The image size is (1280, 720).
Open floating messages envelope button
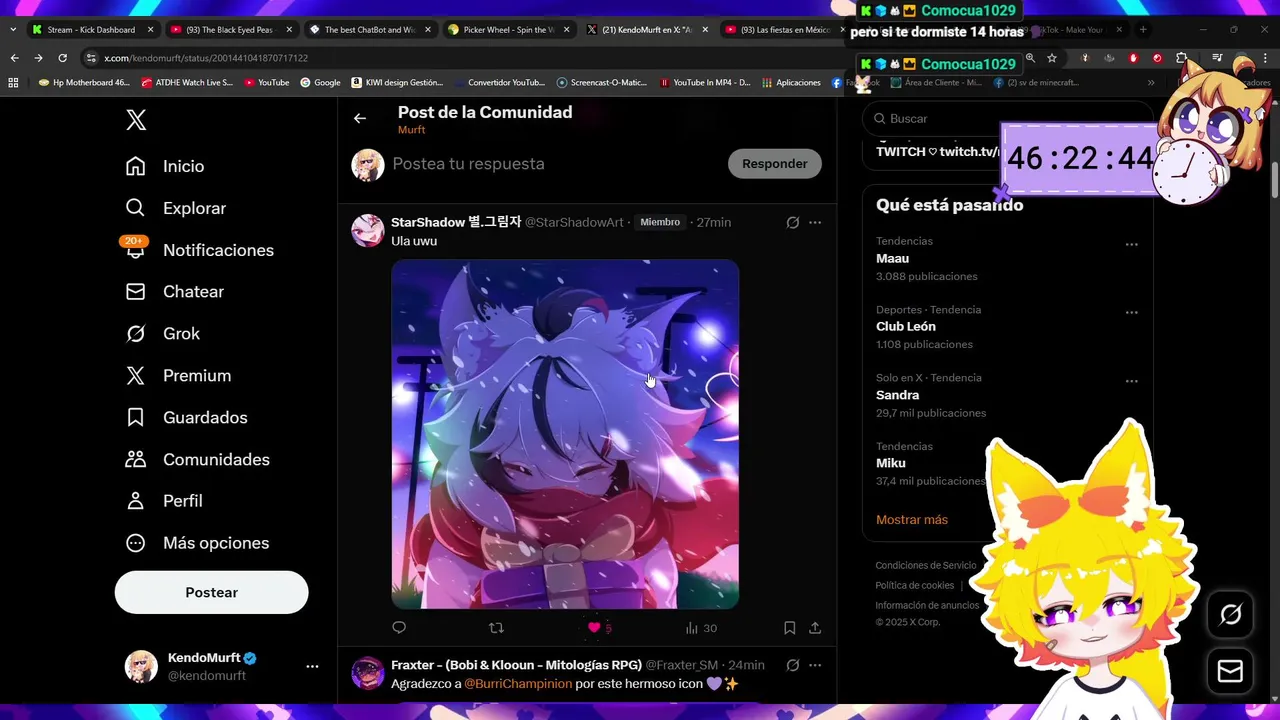pos(1230,671)
